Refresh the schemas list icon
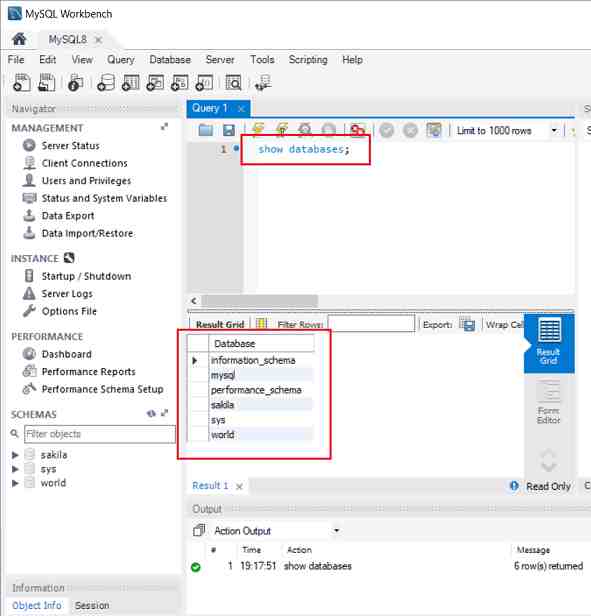 tap(151, 414)
